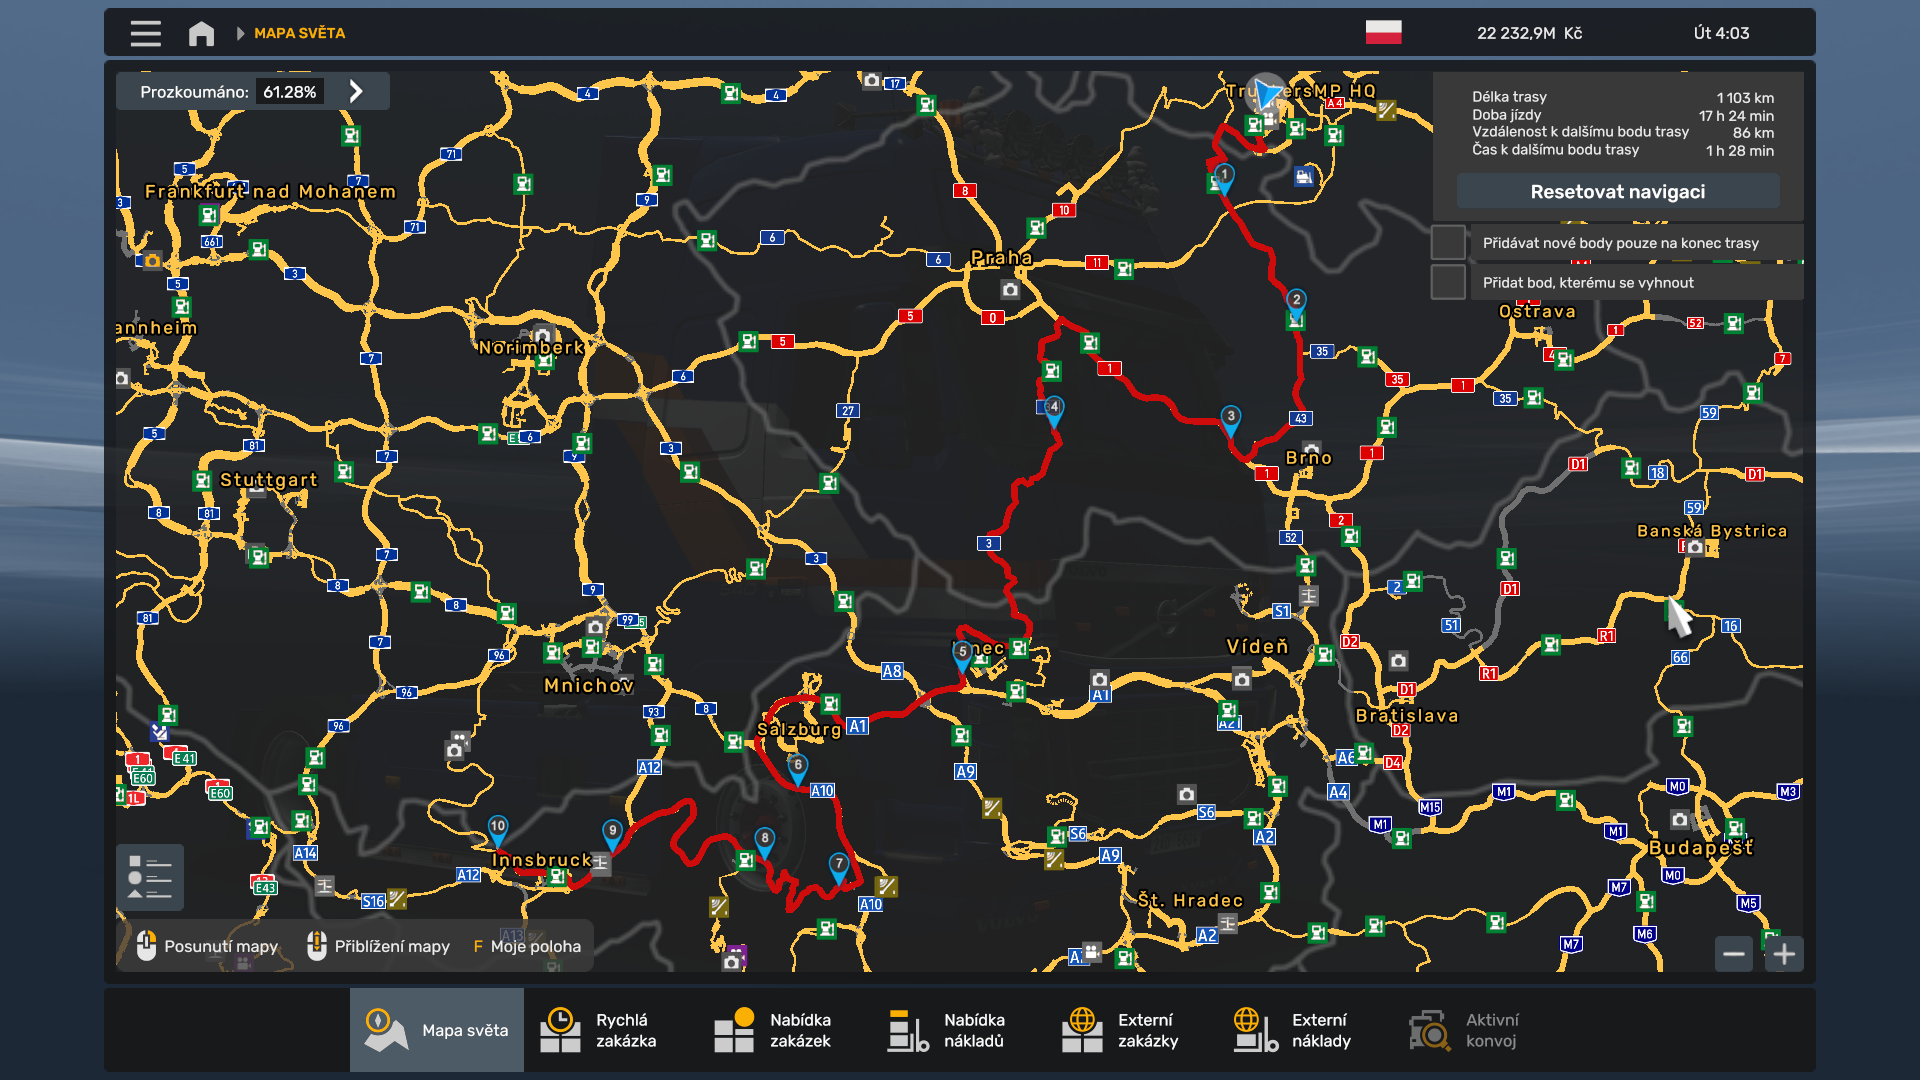Click the Moje poloha shortcut
The height and width of the screenshot is (1080, 1920).
point(527,946)
